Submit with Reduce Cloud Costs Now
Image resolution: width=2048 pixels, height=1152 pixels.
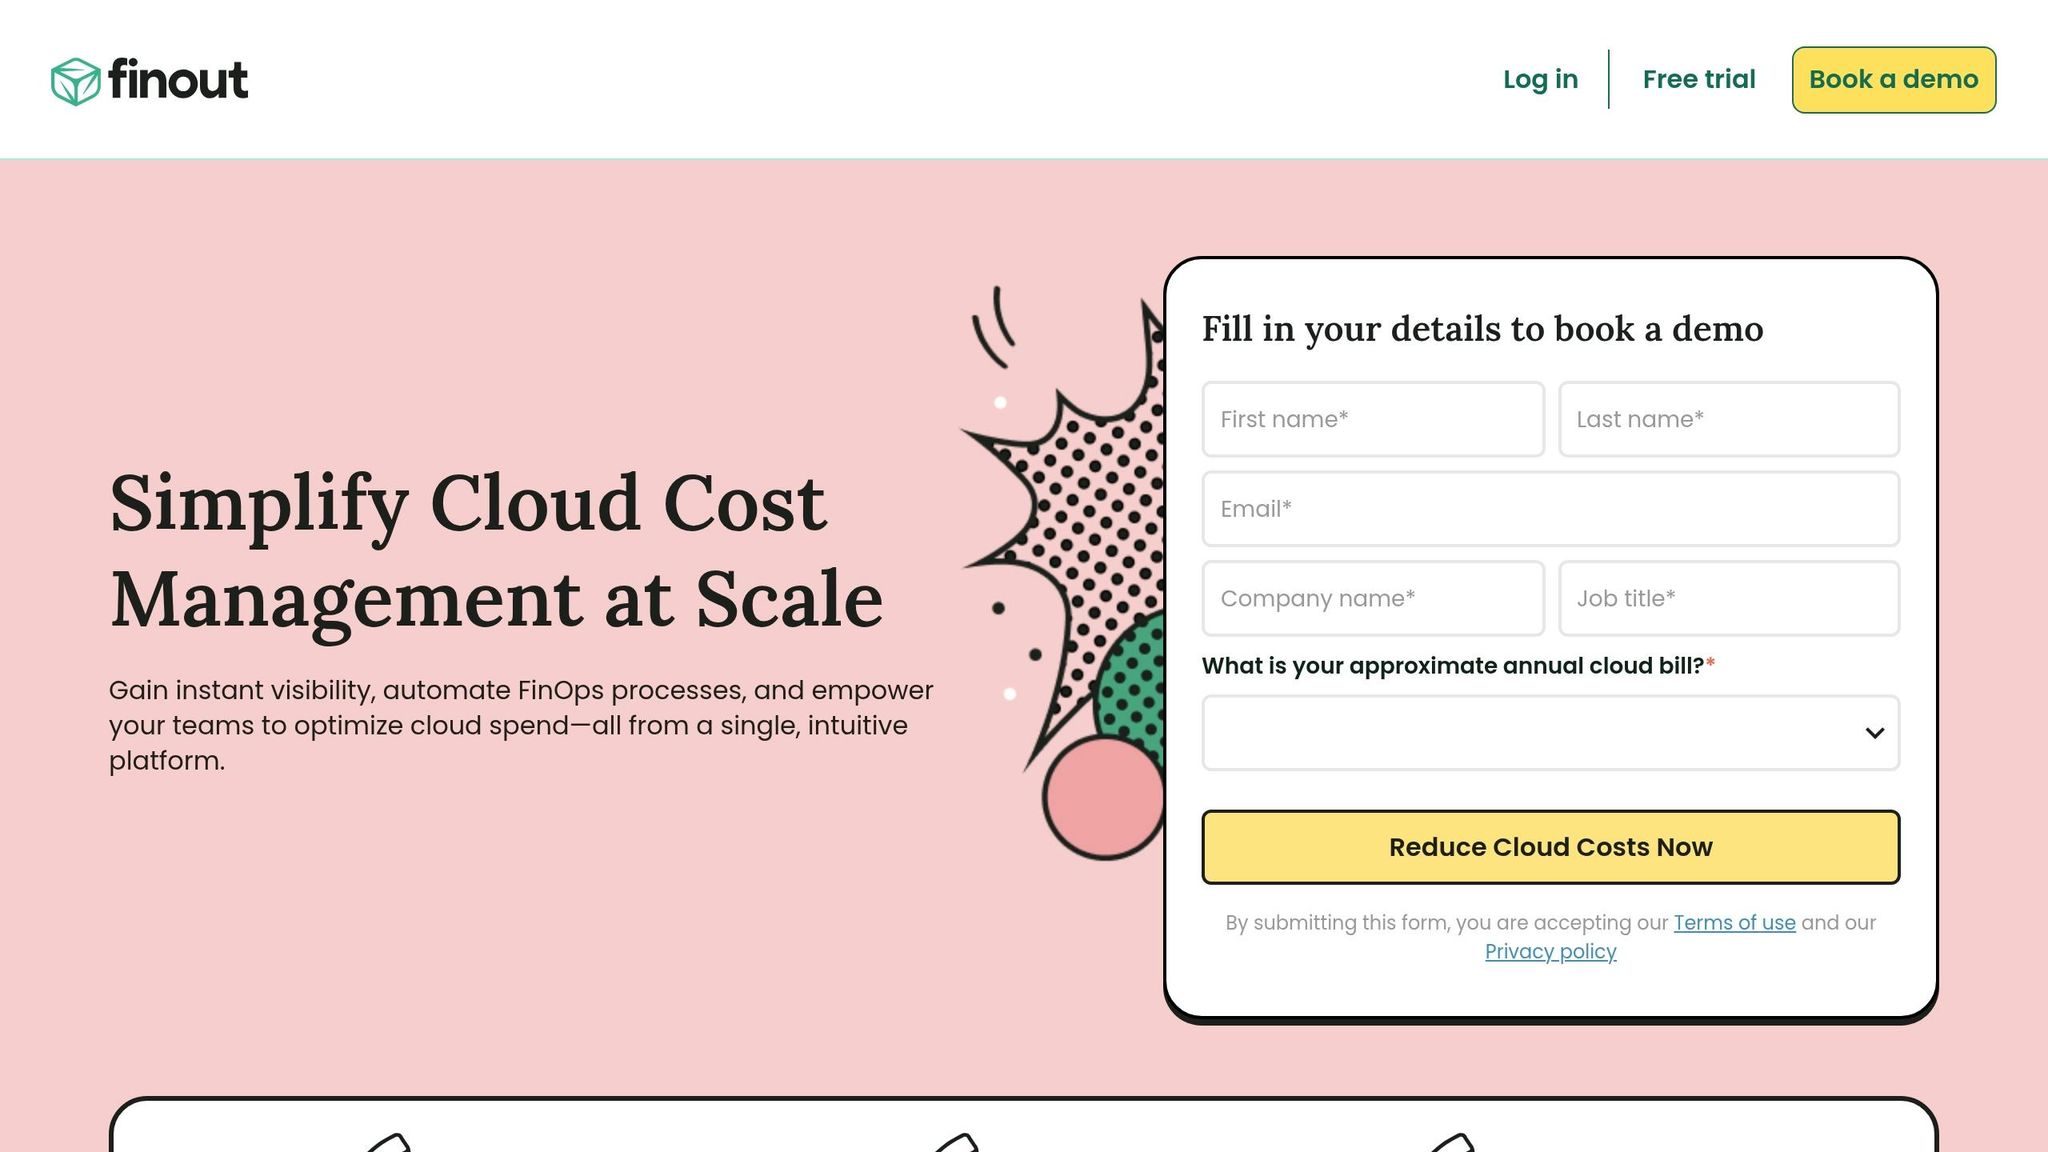point(1551,847)
